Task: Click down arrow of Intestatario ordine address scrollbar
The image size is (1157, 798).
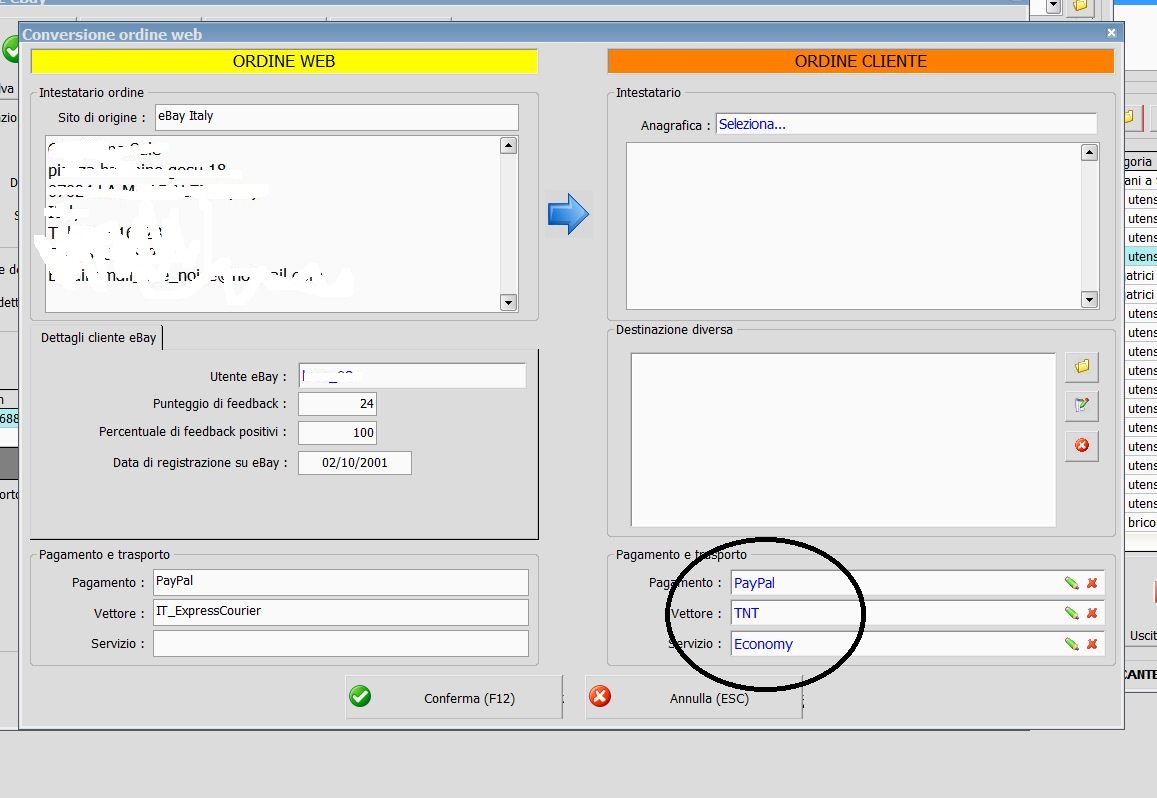Action: (508, 302)
